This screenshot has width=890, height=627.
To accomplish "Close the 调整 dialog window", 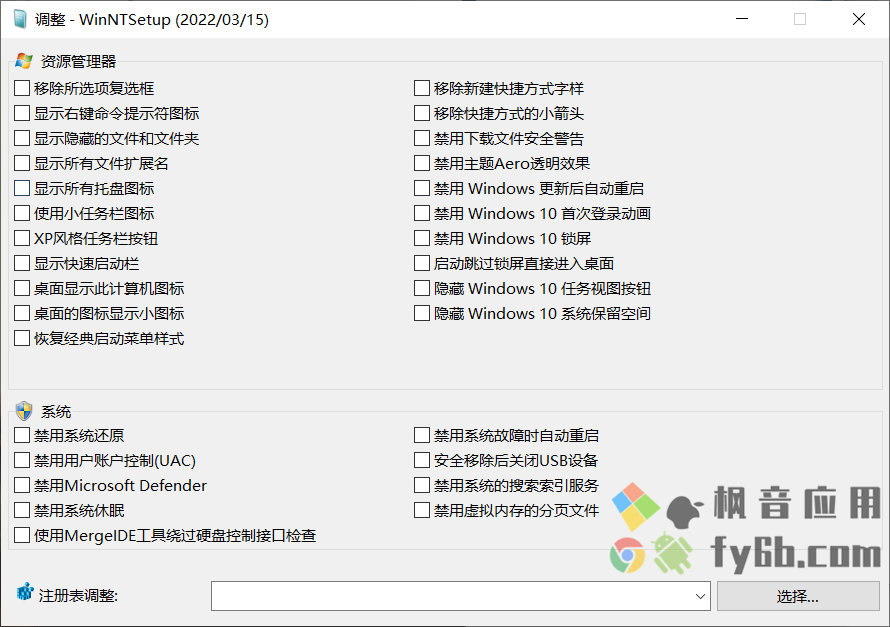I will click(x=859, y=19).
